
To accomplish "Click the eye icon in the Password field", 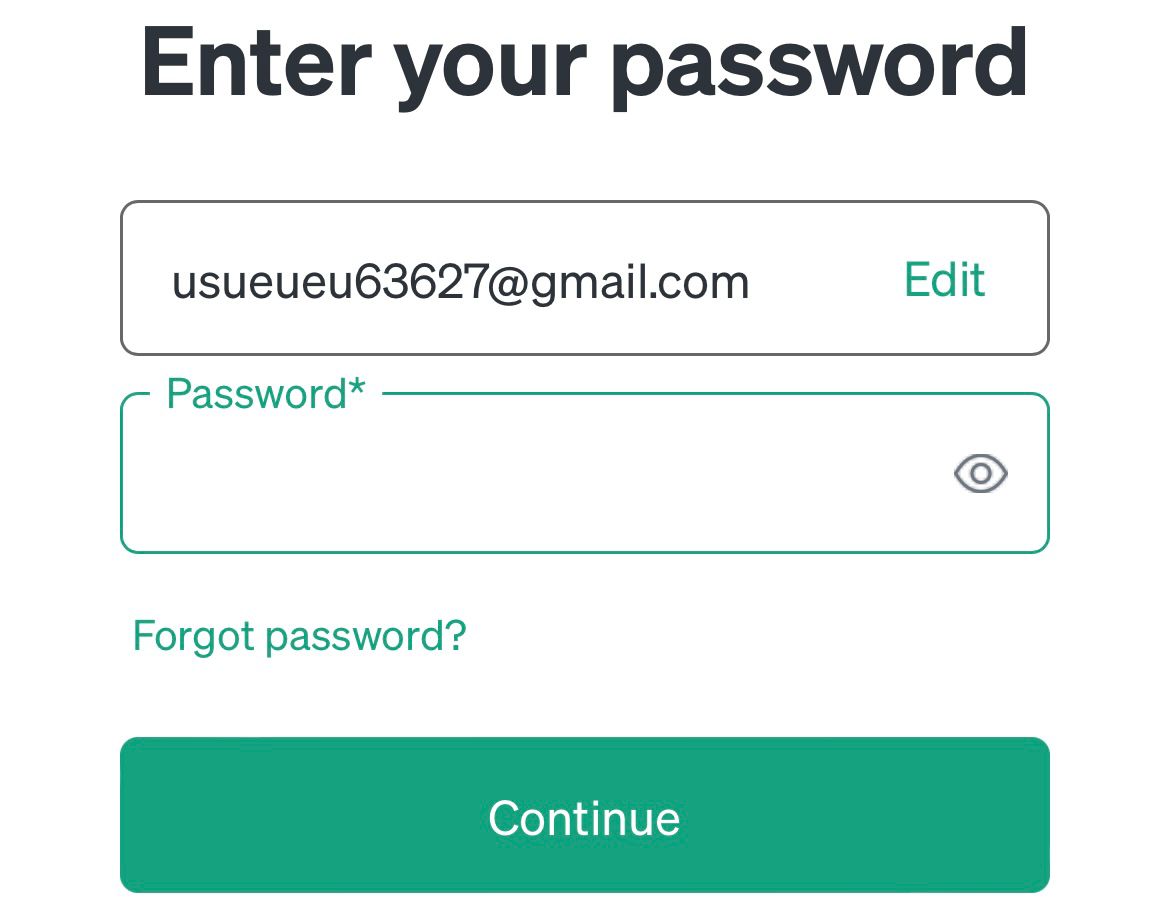I will (x=980, y=473).
